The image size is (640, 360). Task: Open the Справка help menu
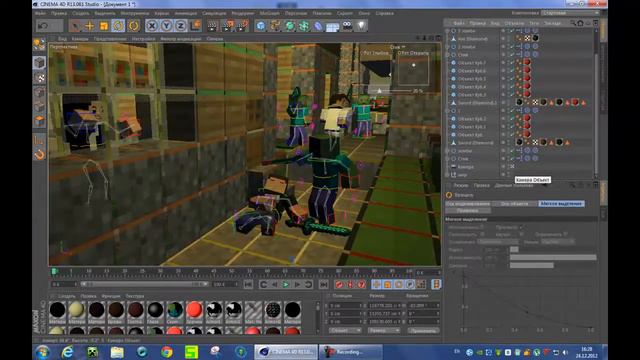[x=384, y=13]
